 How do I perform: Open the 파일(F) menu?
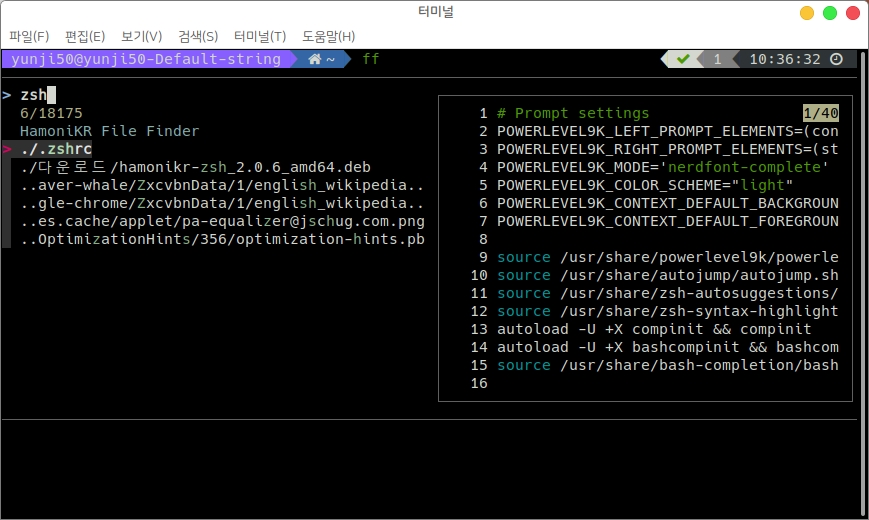pyautogui.click(x=29, y=36)
